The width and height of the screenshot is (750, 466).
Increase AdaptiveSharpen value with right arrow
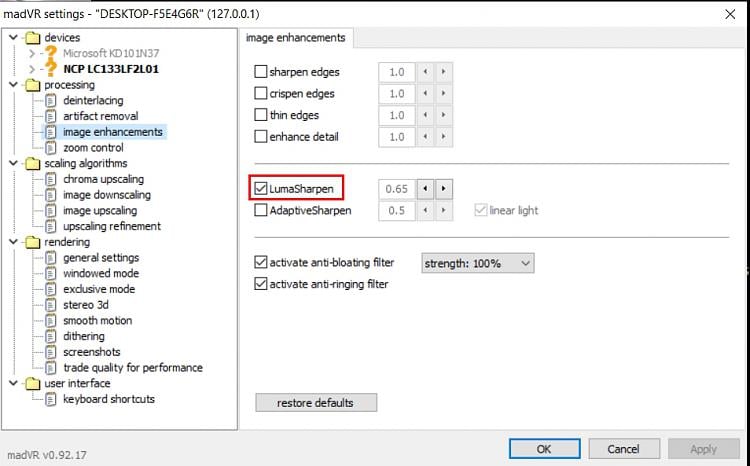click(x=443, y=210)
